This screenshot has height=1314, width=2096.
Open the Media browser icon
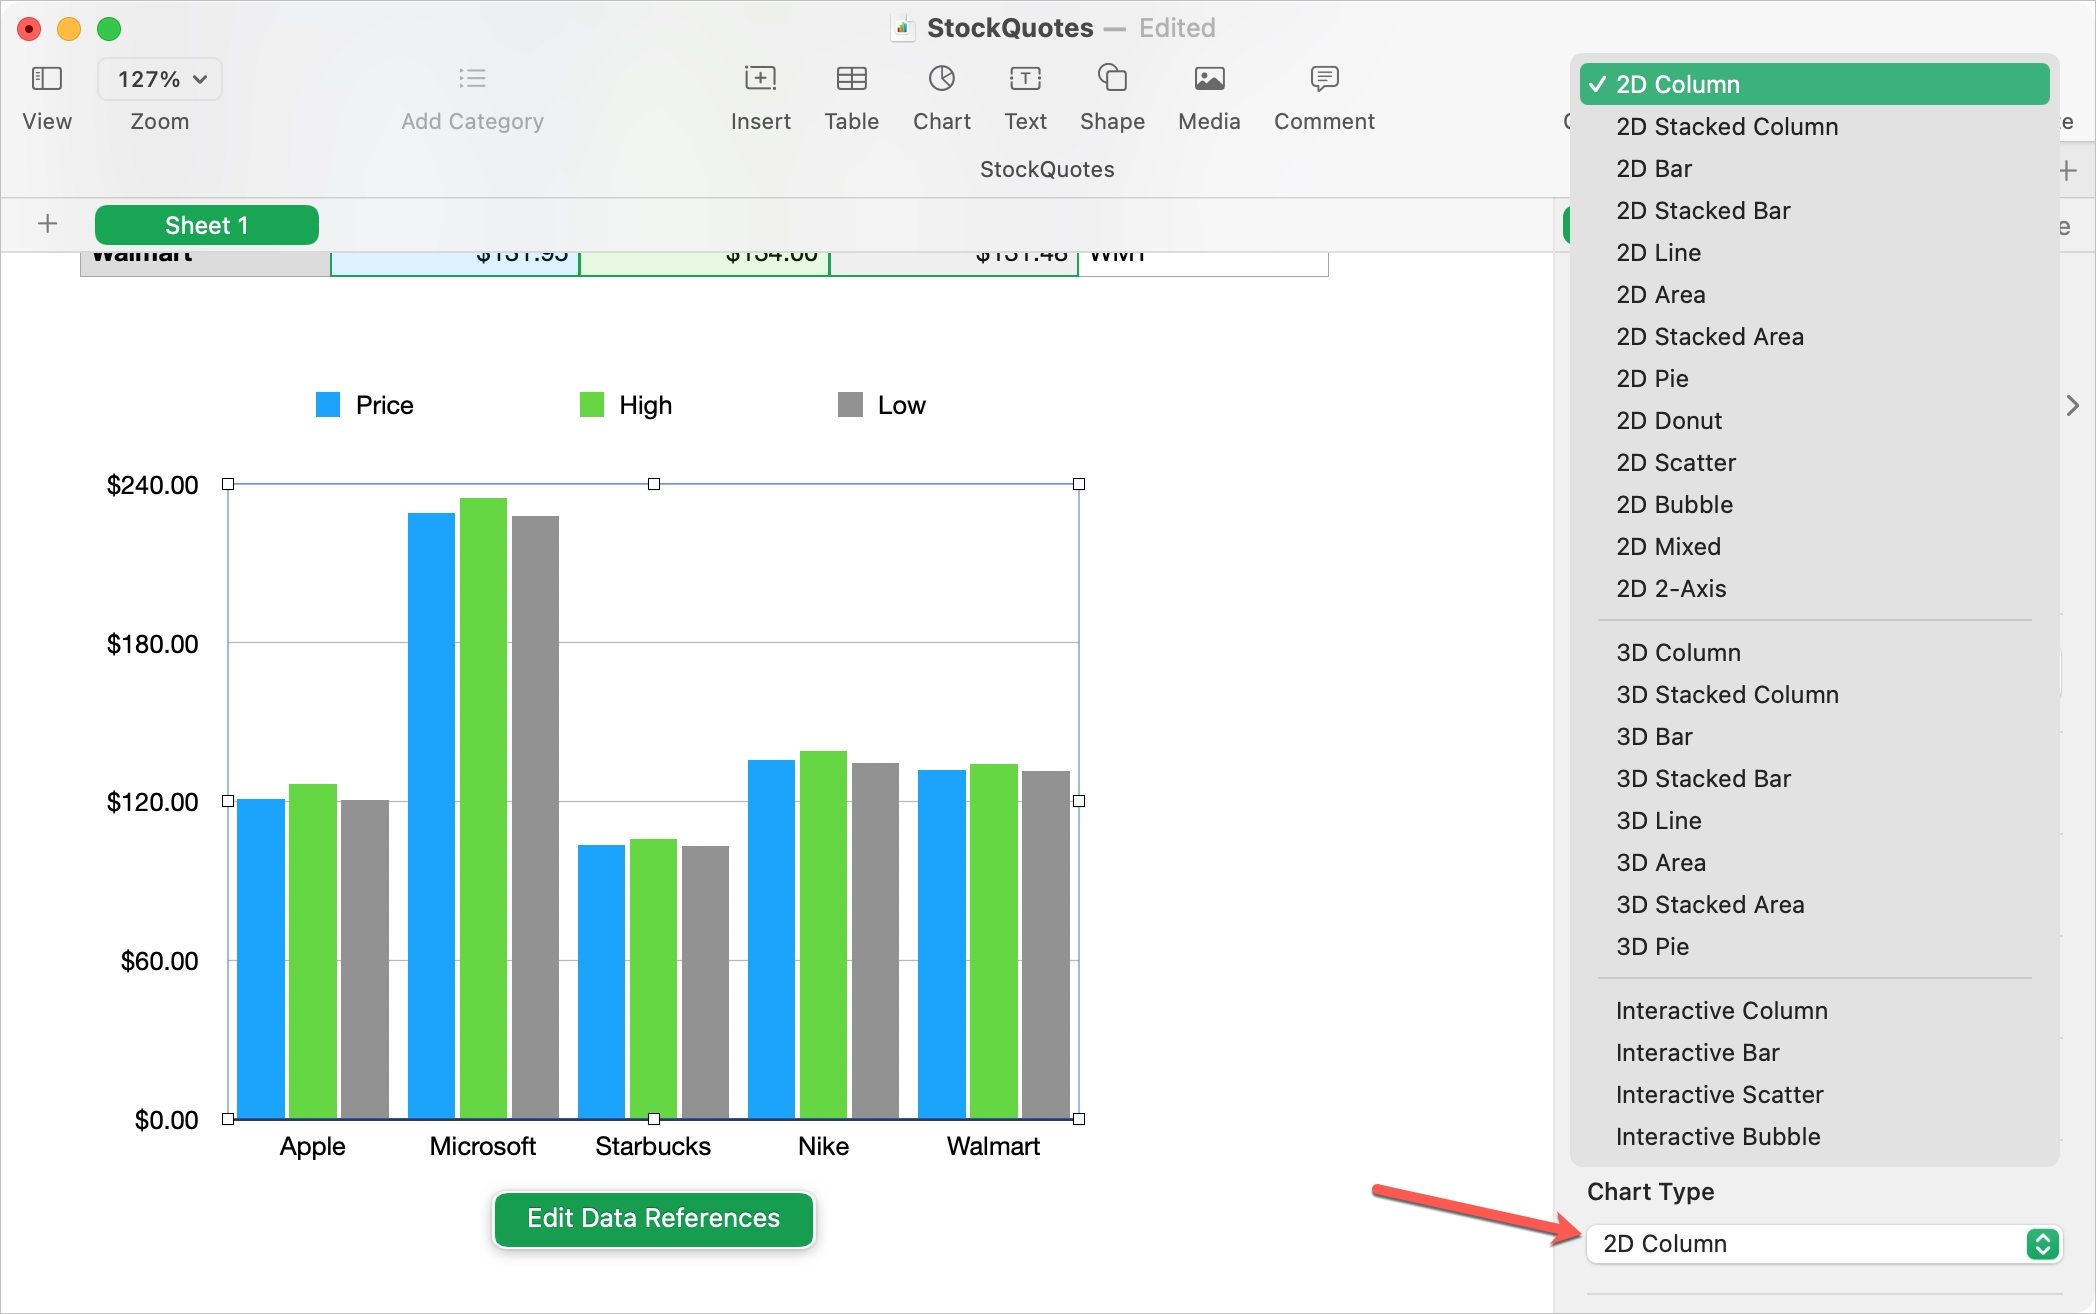point(1209,78)
